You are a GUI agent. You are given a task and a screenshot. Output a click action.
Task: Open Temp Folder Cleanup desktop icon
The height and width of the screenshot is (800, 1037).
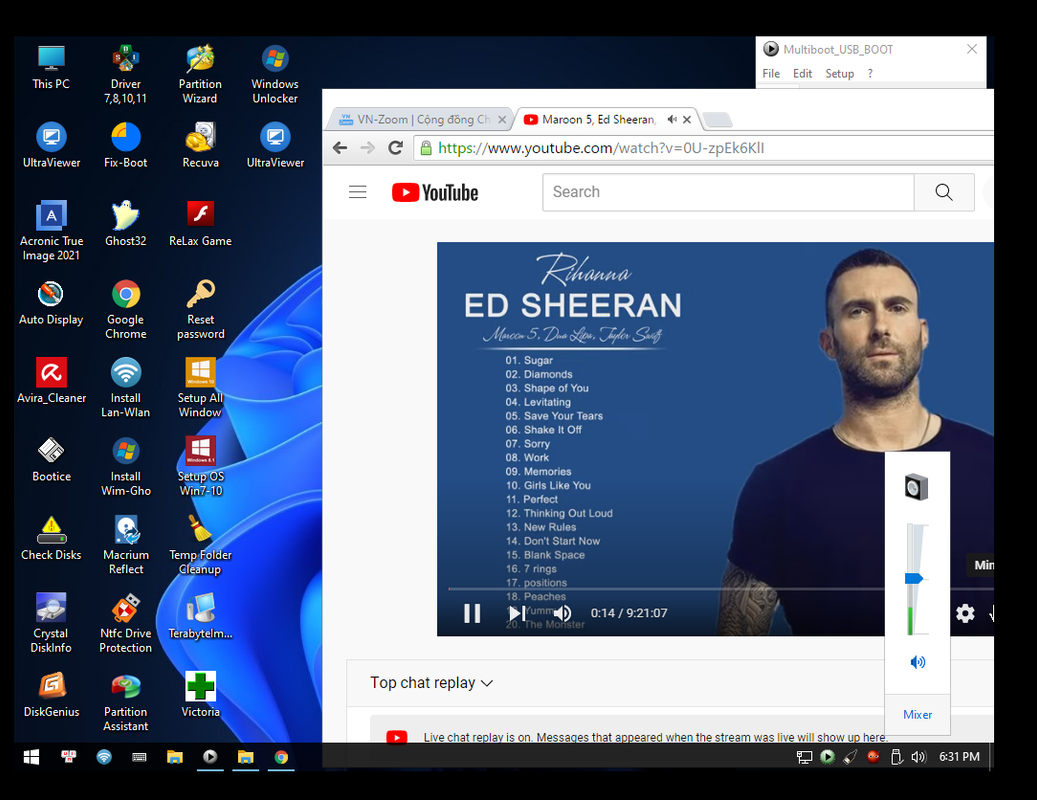200,545
